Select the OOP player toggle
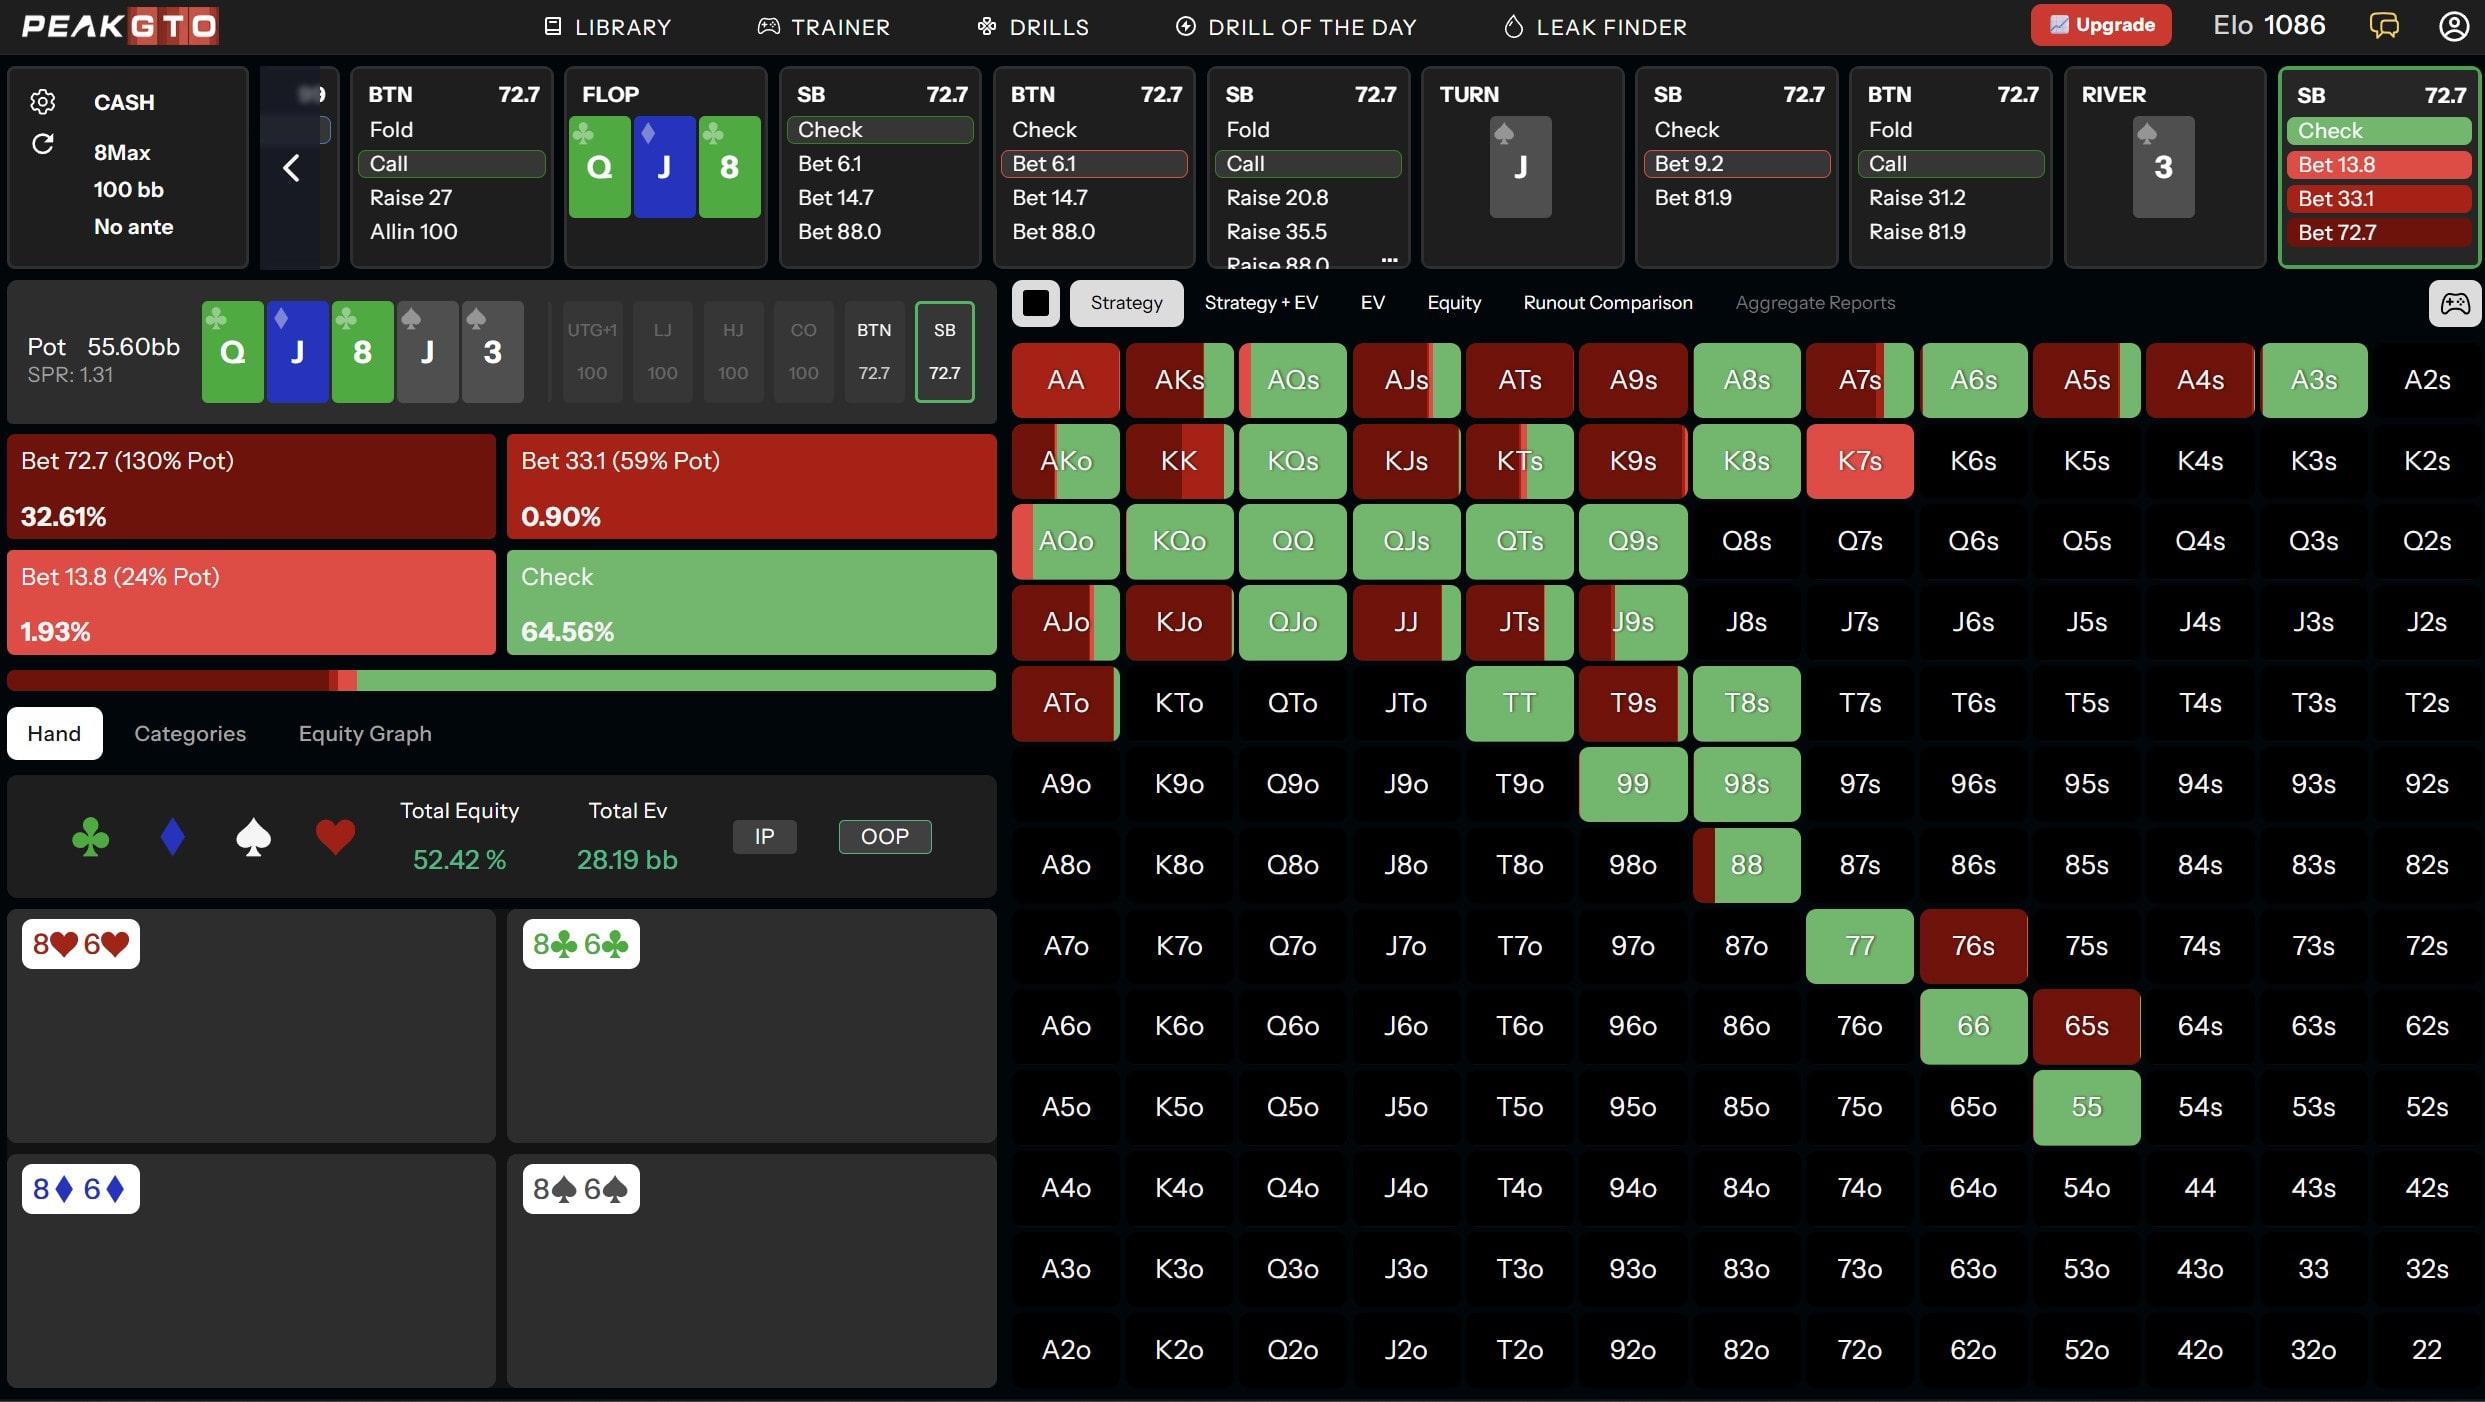The width and height of the screenshot is (2485, 1402). [x=885, y=837]
